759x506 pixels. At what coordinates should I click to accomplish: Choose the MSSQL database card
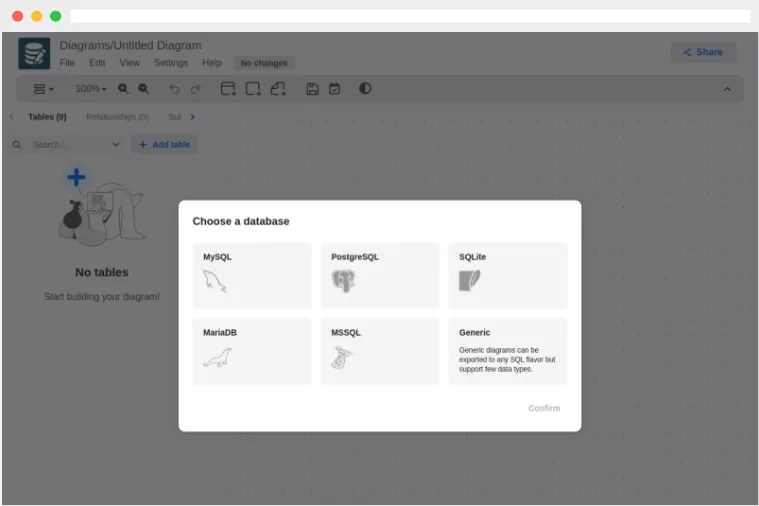point(380,351)
